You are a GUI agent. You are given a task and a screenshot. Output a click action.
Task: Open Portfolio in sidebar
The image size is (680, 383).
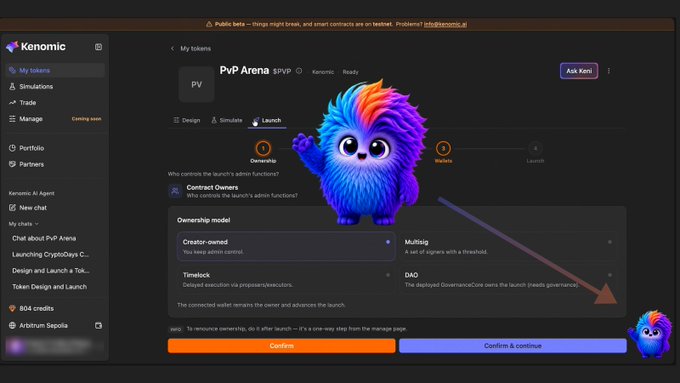[x=55, y=148]
